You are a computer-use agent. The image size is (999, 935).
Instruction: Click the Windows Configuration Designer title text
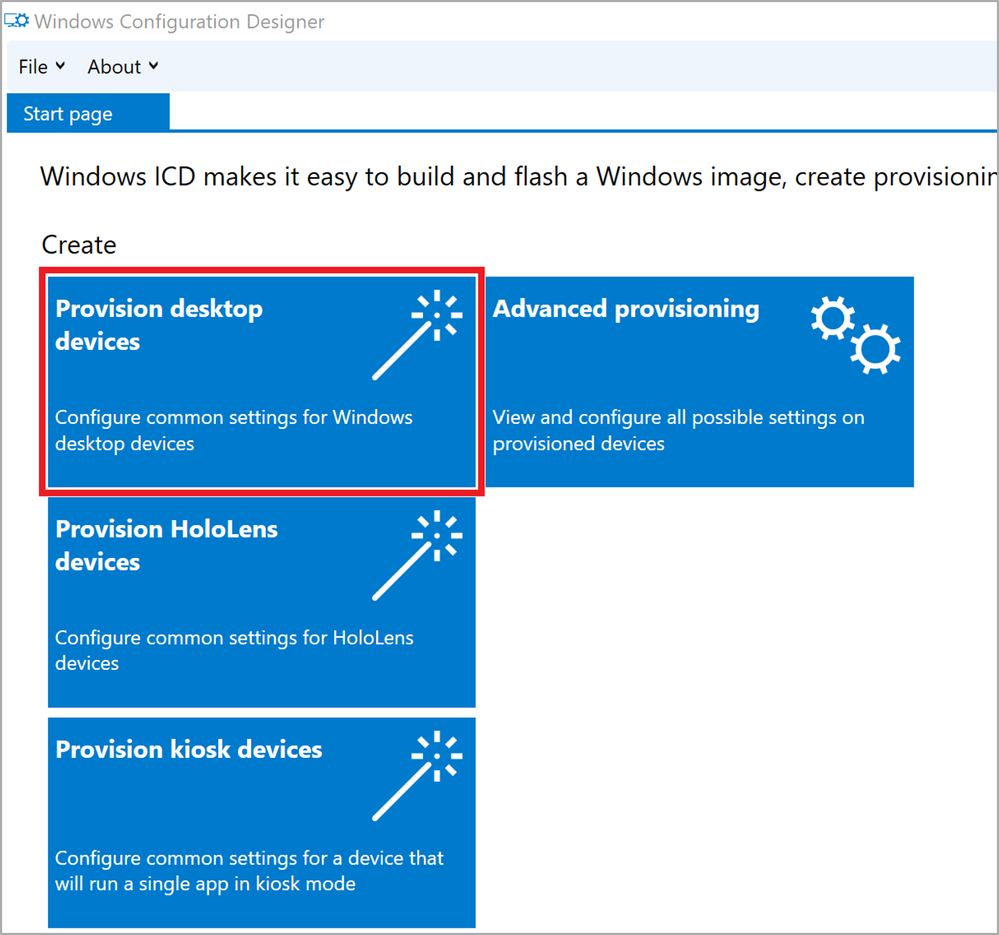click(x=179, y=22)
